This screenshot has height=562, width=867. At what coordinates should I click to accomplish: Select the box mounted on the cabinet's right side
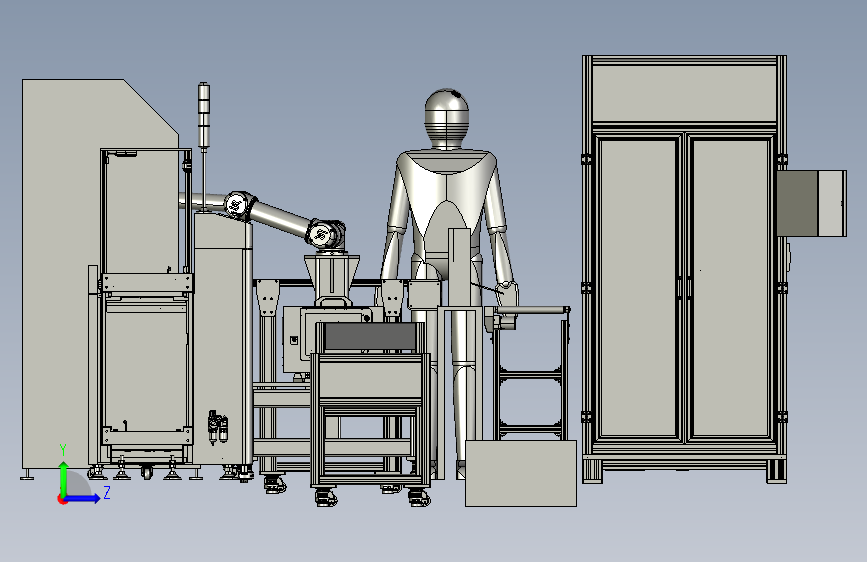(812, 203)
